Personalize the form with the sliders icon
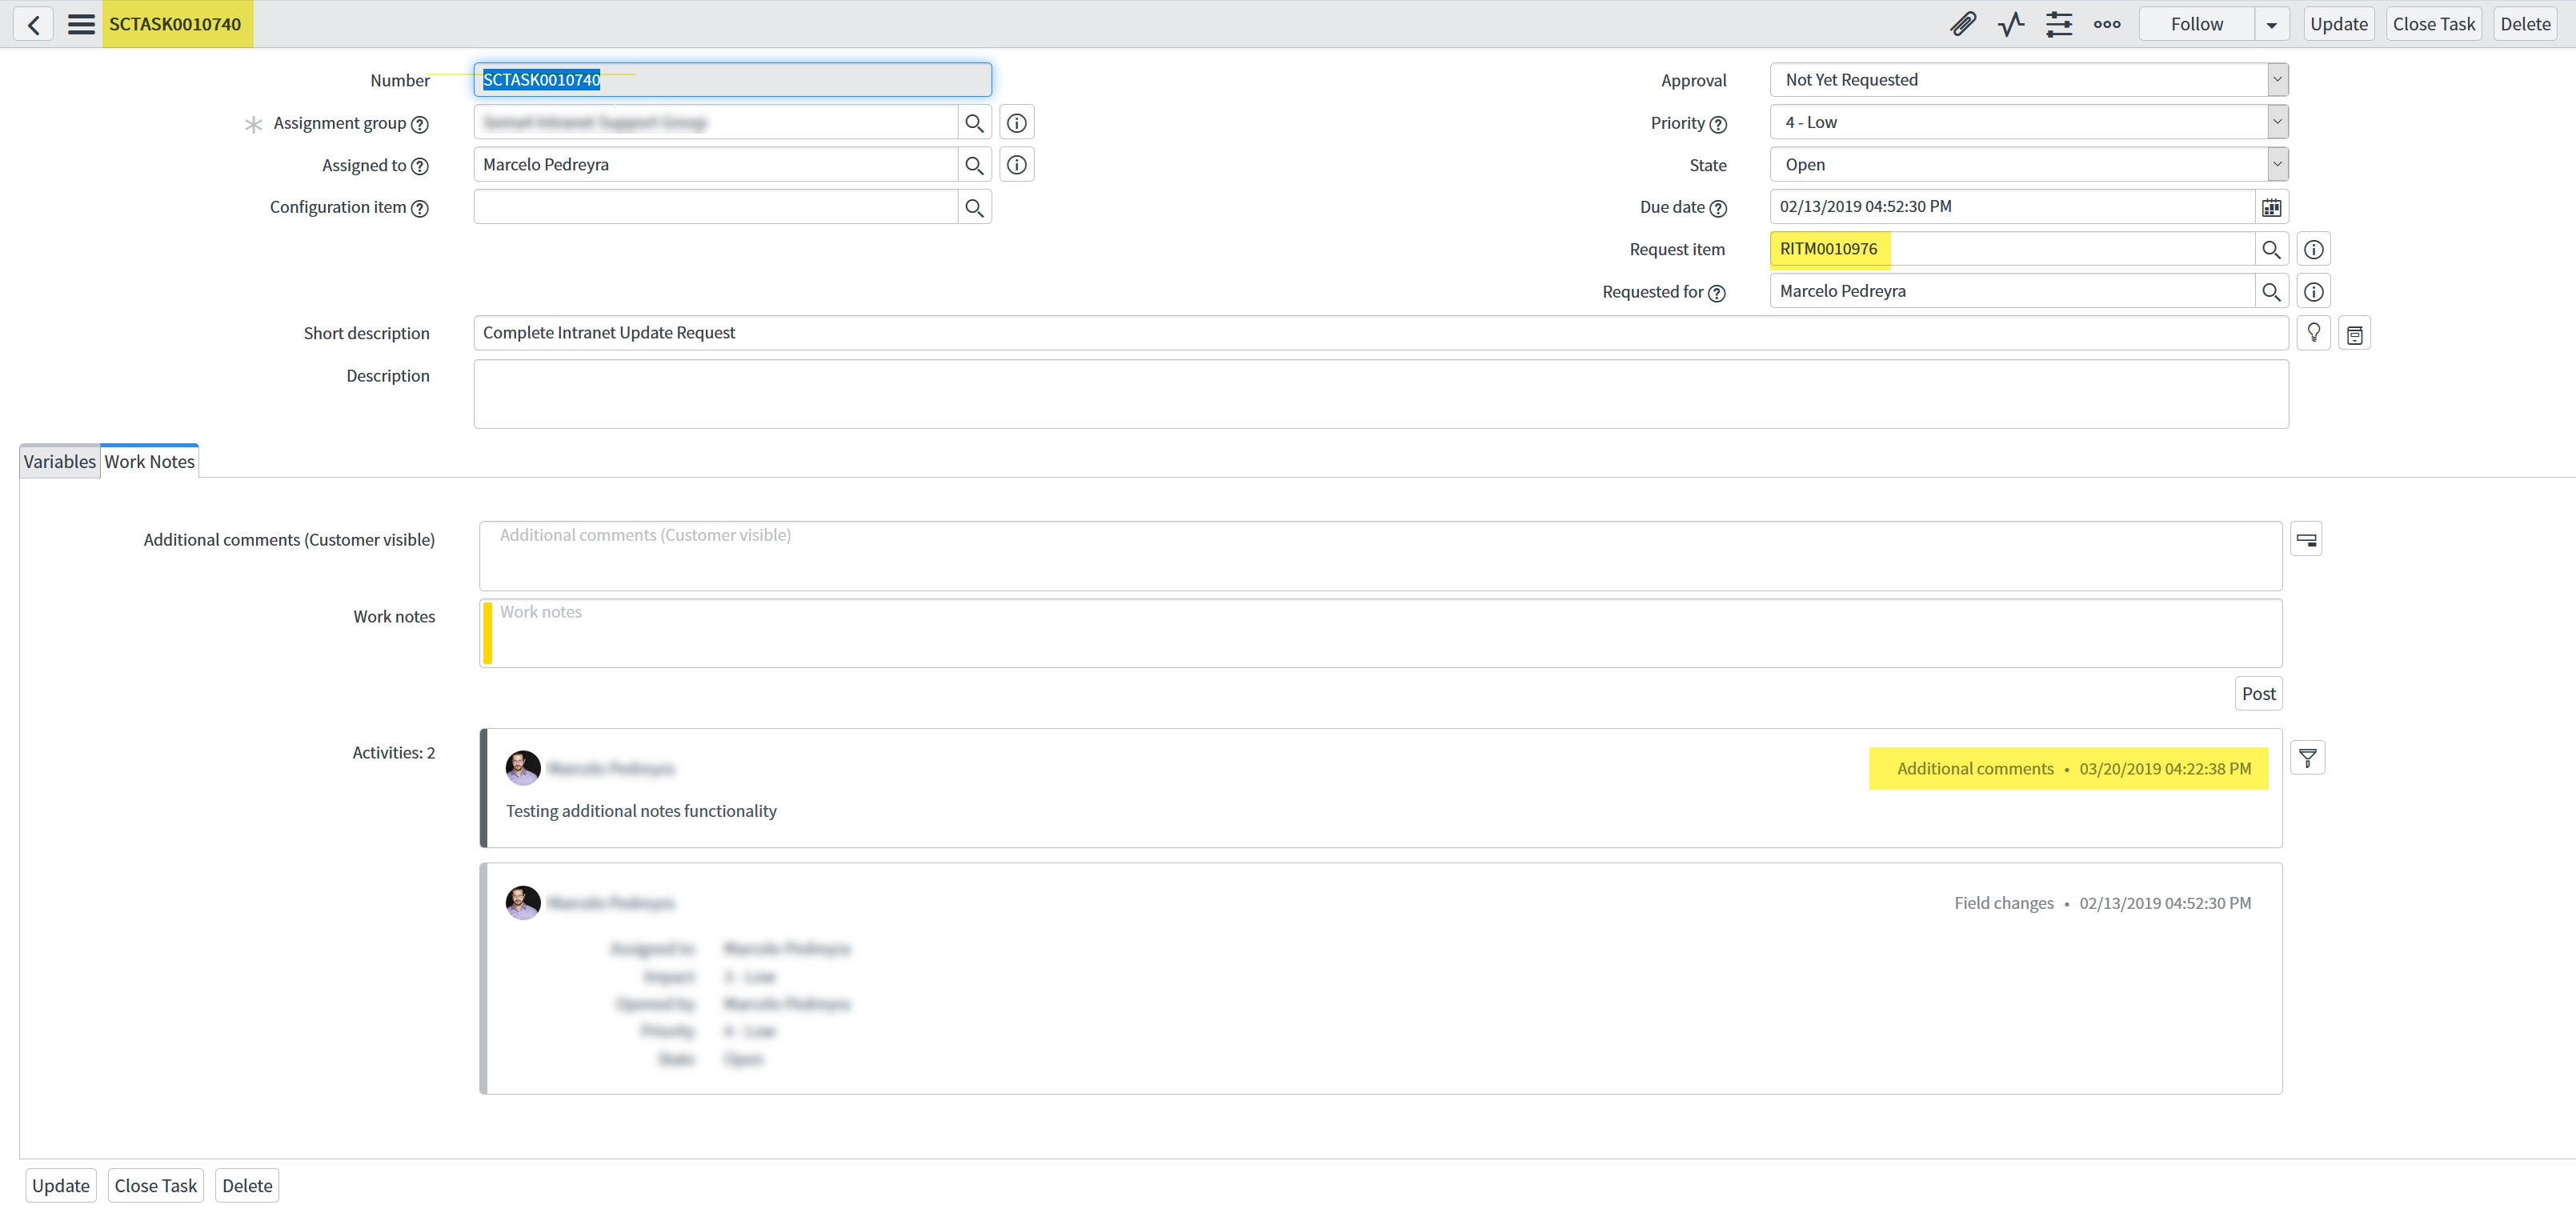This screenshot has height=1221, width=2576. [2059, 23]
